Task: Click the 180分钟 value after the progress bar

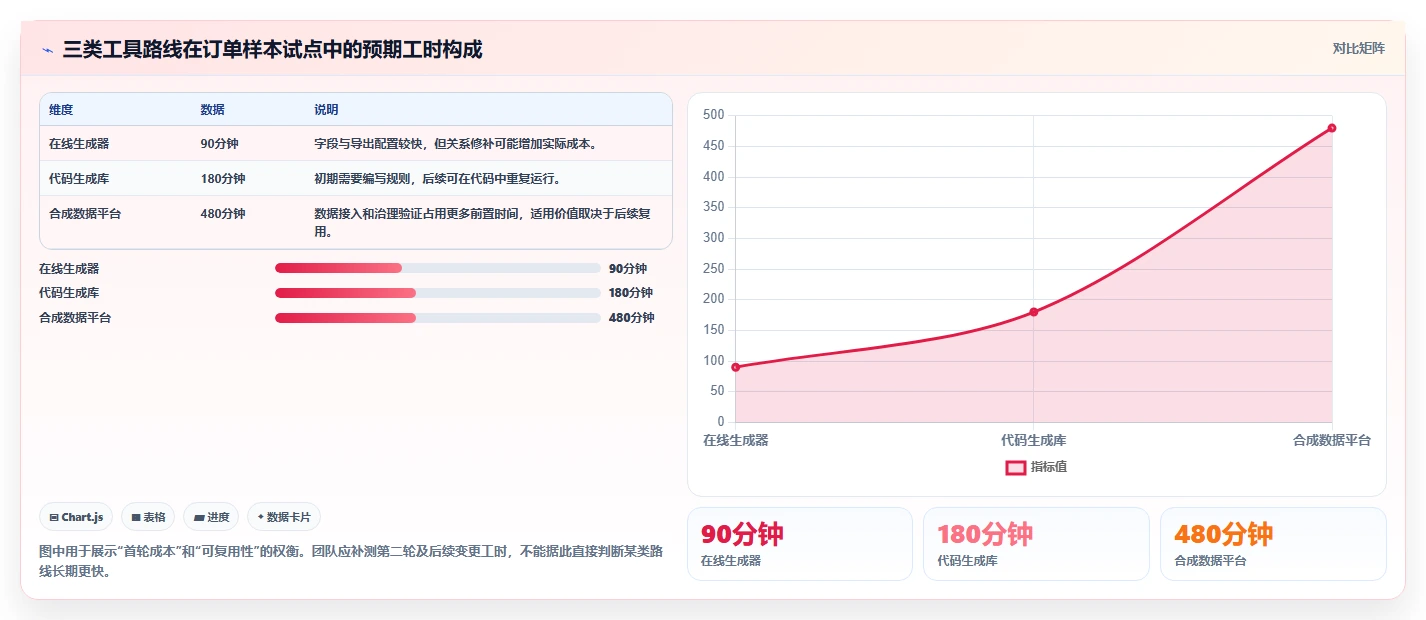Action: point(631,293)
